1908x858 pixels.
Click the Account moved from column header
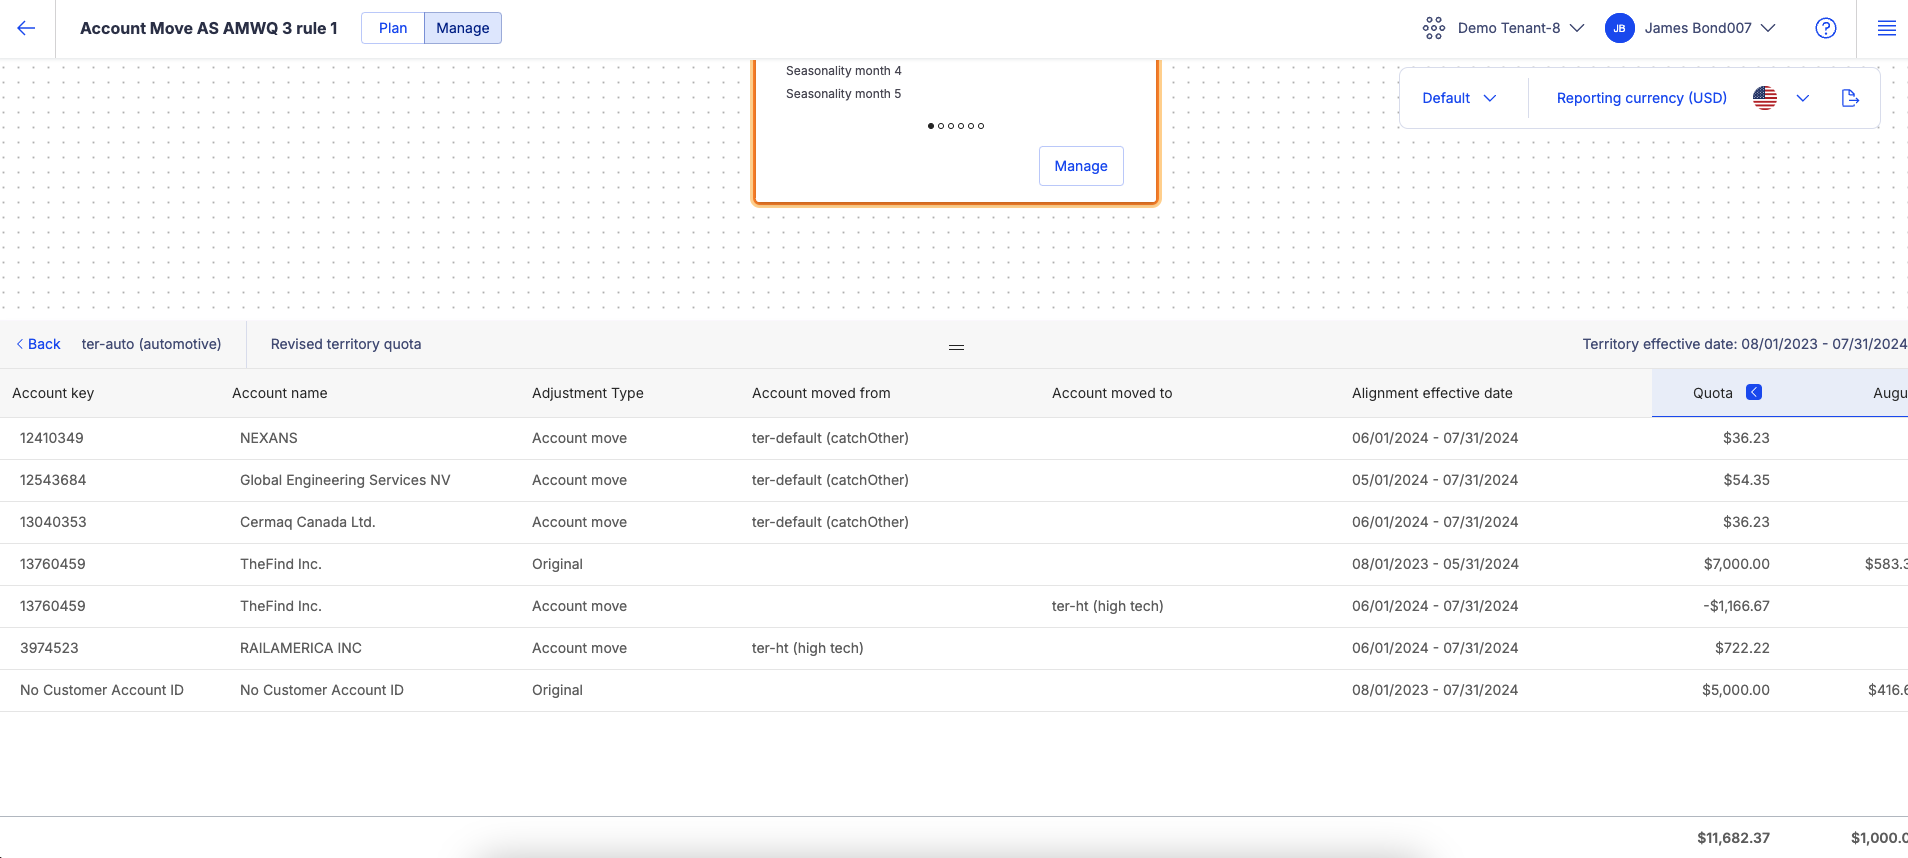tap(821, 393)
